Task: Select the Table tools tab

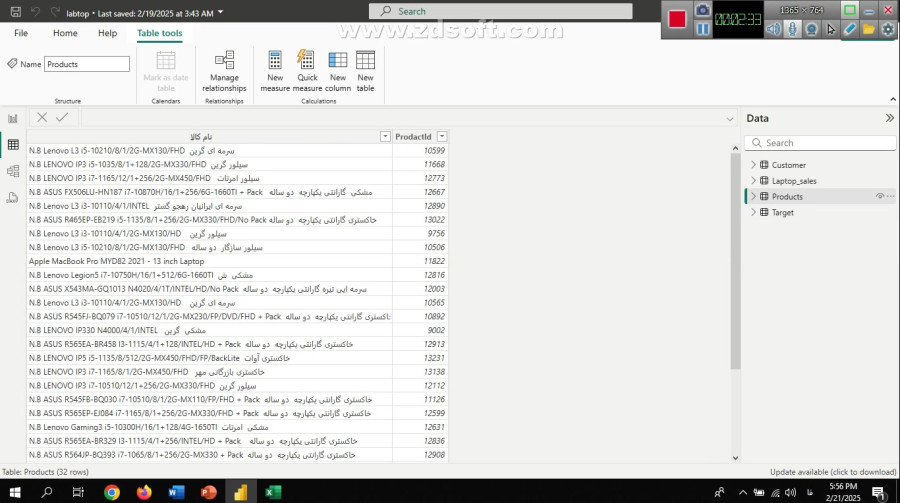Action: 160,33
